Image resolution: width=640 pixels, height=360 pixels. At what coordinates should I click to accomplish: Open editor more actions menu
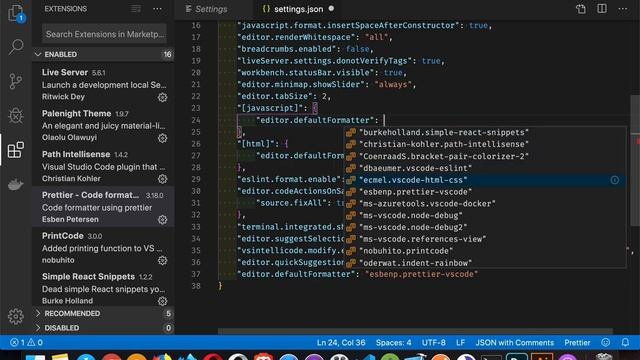pyautogui.click(x=623, y=9)
